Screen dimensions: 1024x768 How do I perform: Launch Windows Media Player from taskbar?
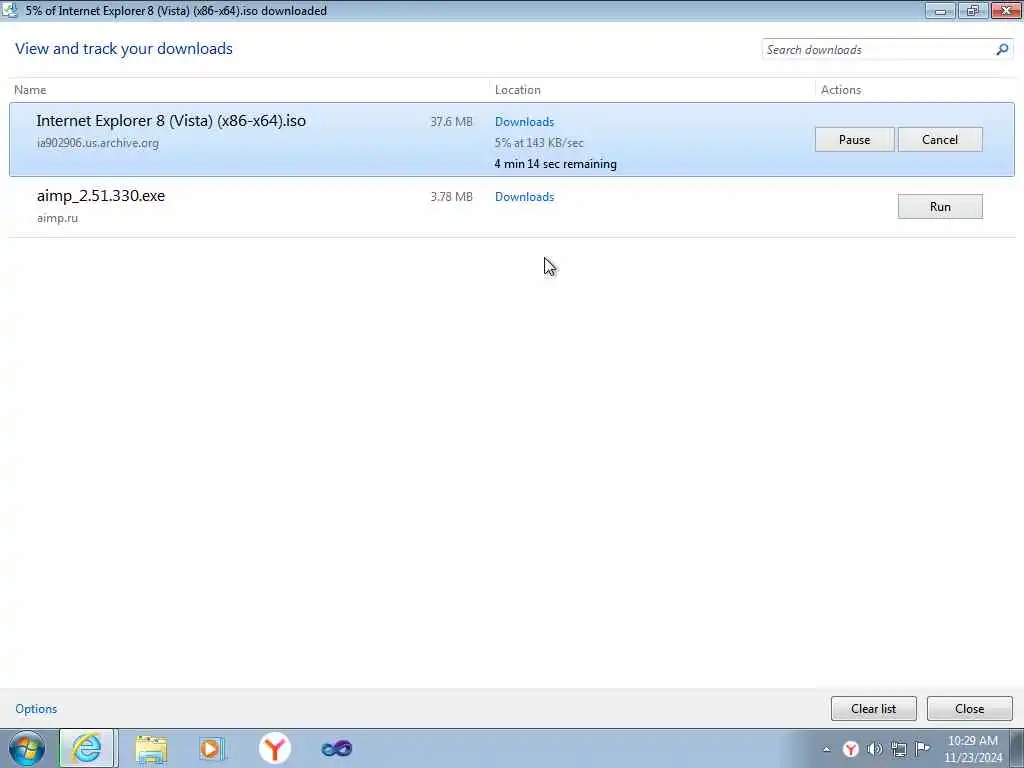pos(212,748)
